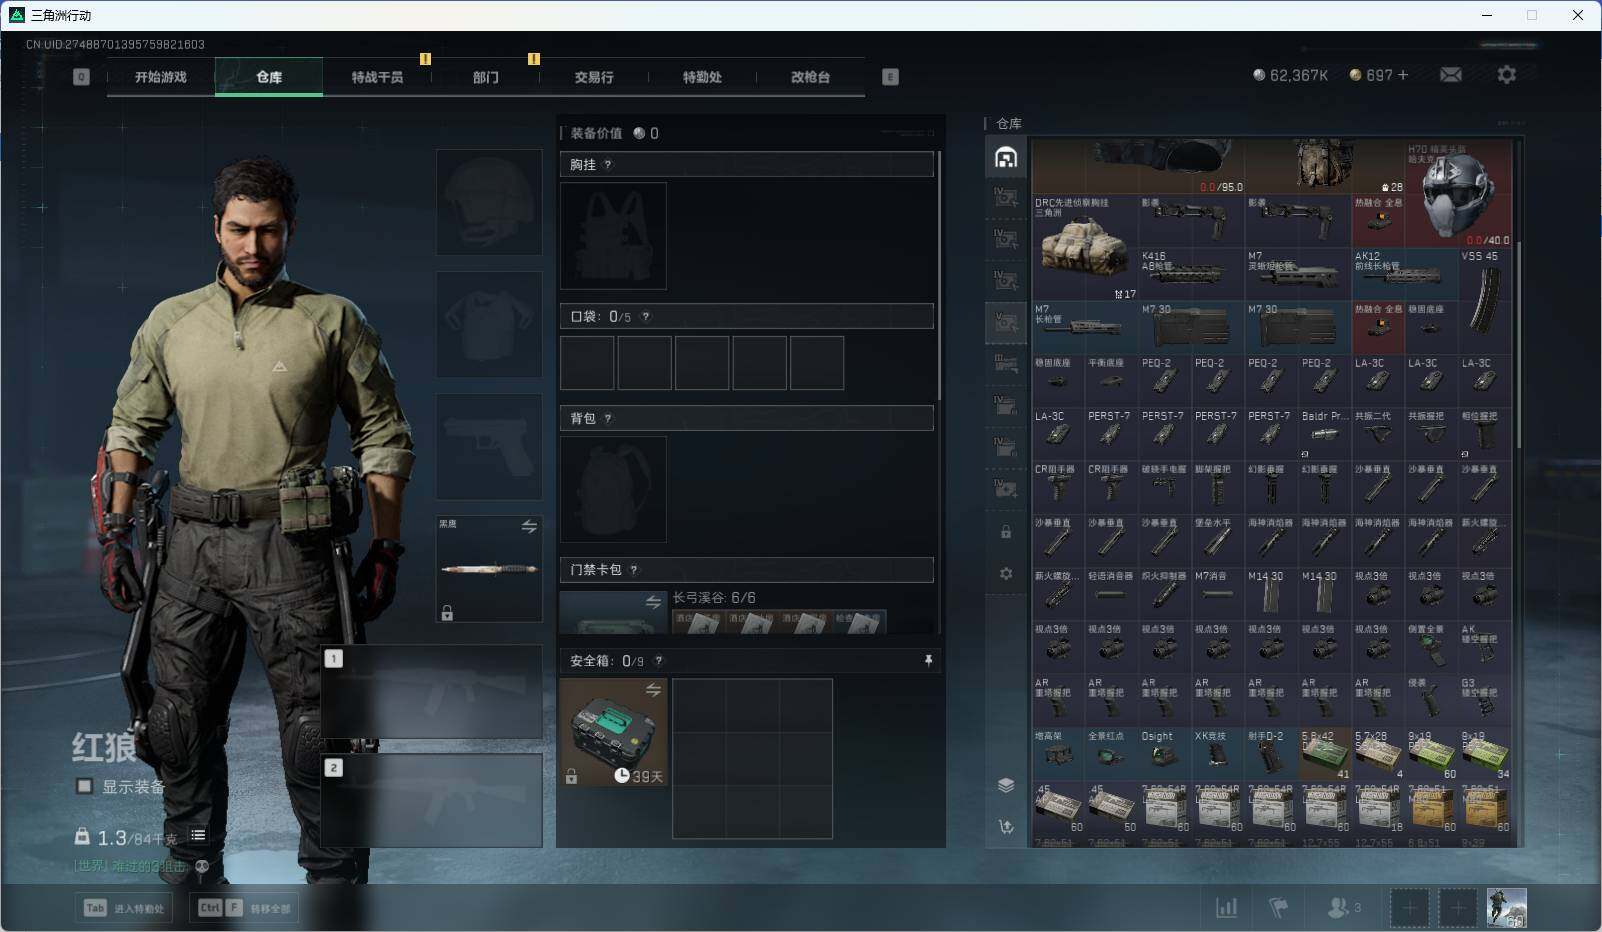The height and width of the screenshot is (932, 1602).
Task: Select the H70 helmet in warehouse
Action: pyautogui.click(x=1458, y=194)
